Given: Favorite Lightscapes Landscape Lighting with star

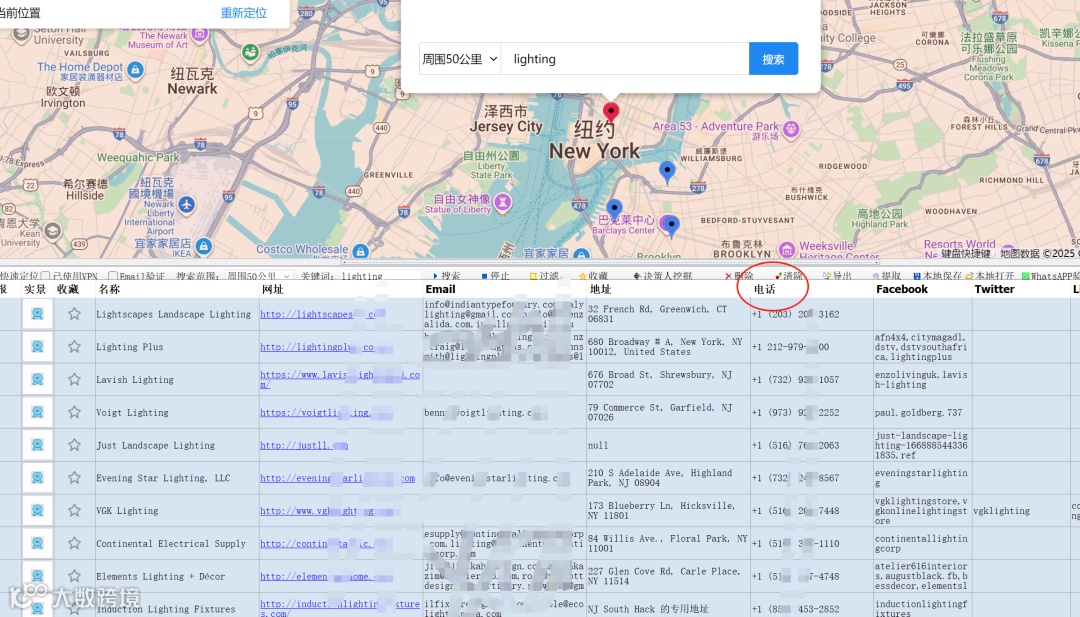Looking at the screenshot, I should [x=74, y=314].
